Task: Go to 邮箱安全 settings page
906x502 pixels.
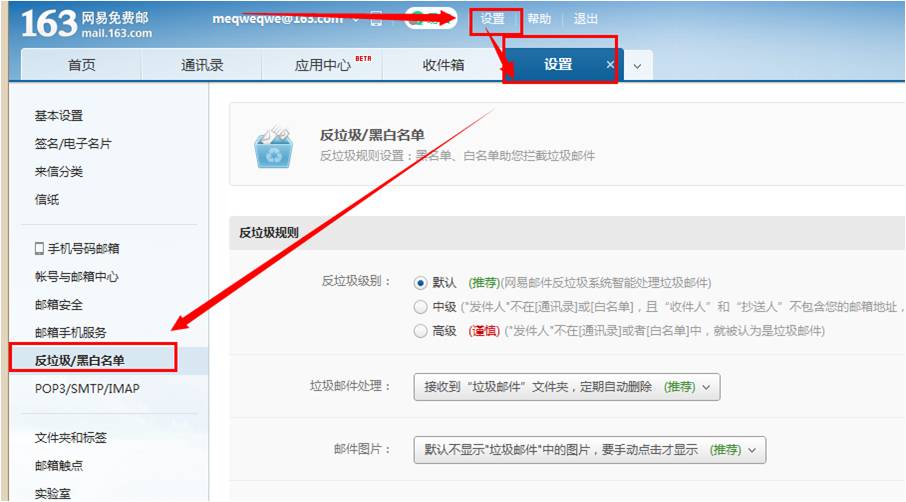Action: [59, 304]
